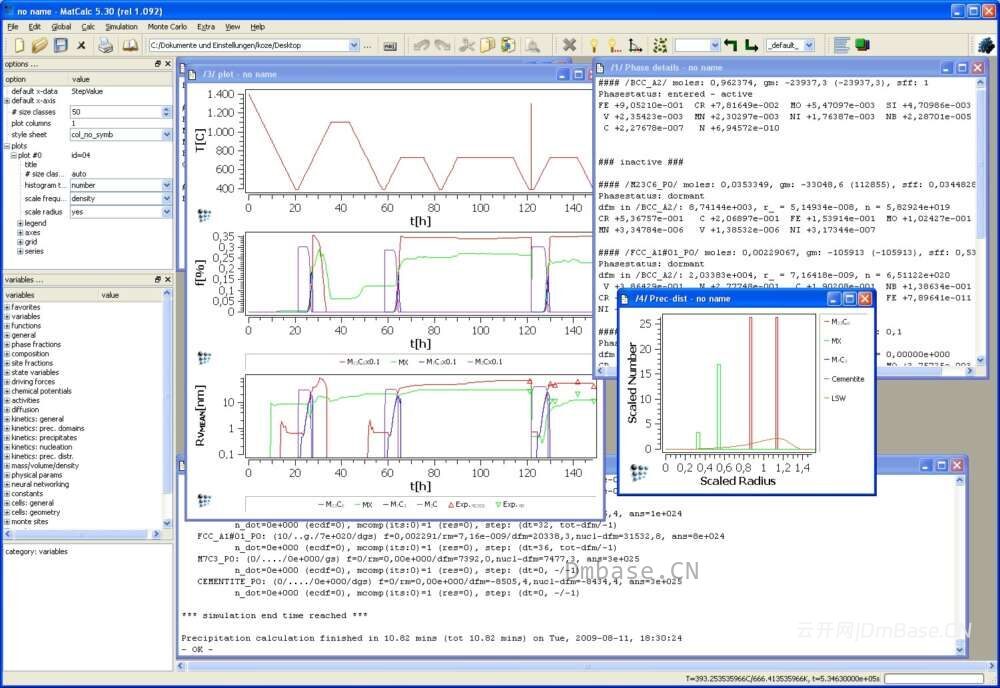Click the green back-arrow state icon

pos(731,45)
